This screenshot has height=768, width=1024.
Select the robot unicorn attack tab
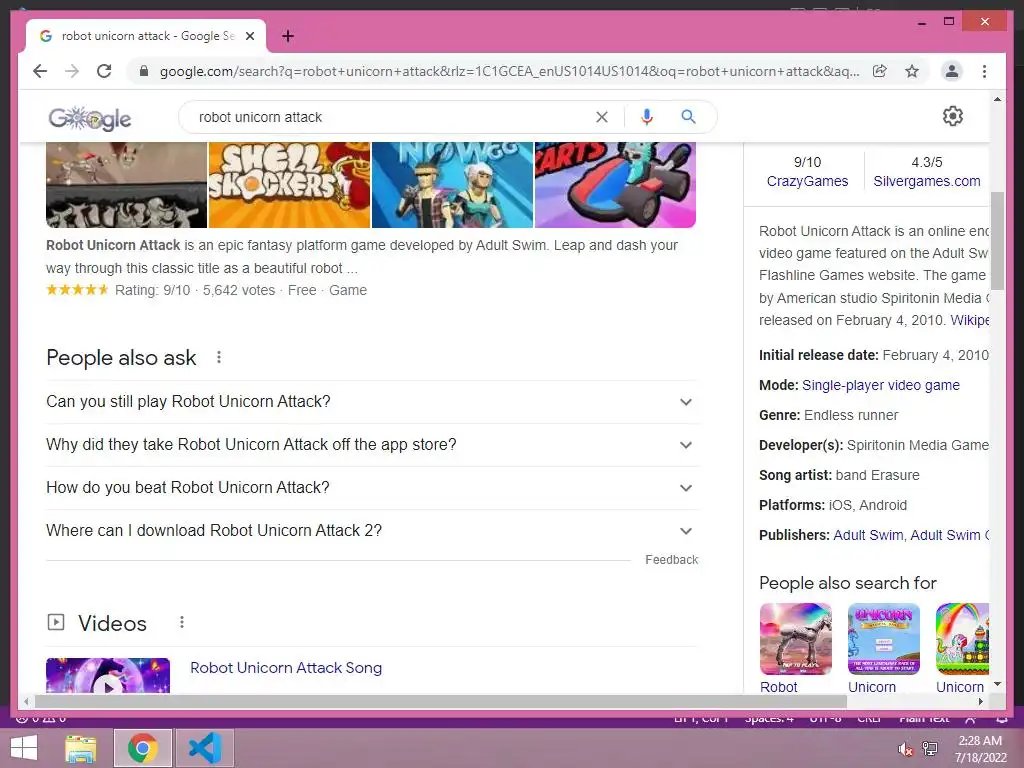click(146, 36)
